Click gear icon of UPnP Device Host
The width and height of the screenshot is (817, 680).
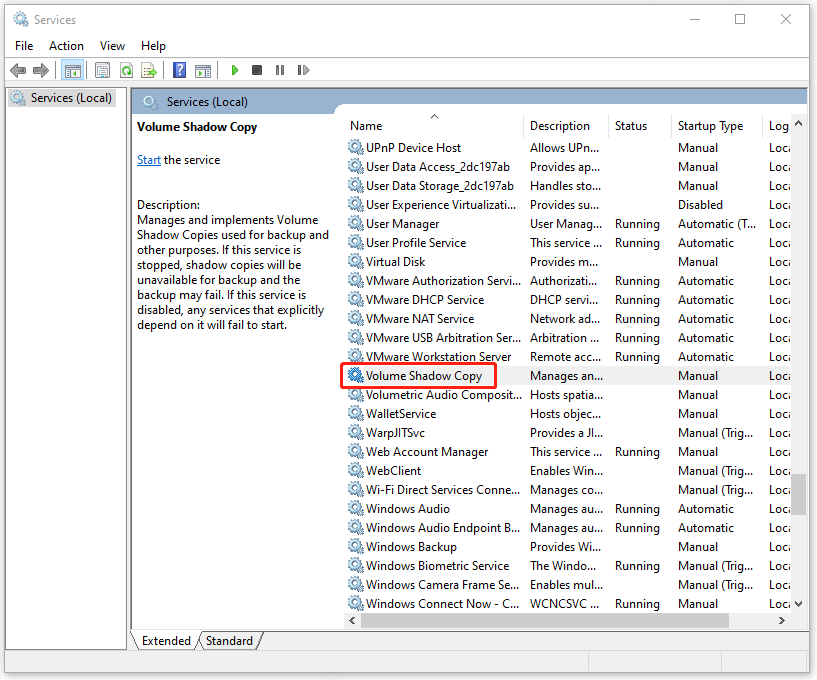pyautogui.click(x=356, y=147)
